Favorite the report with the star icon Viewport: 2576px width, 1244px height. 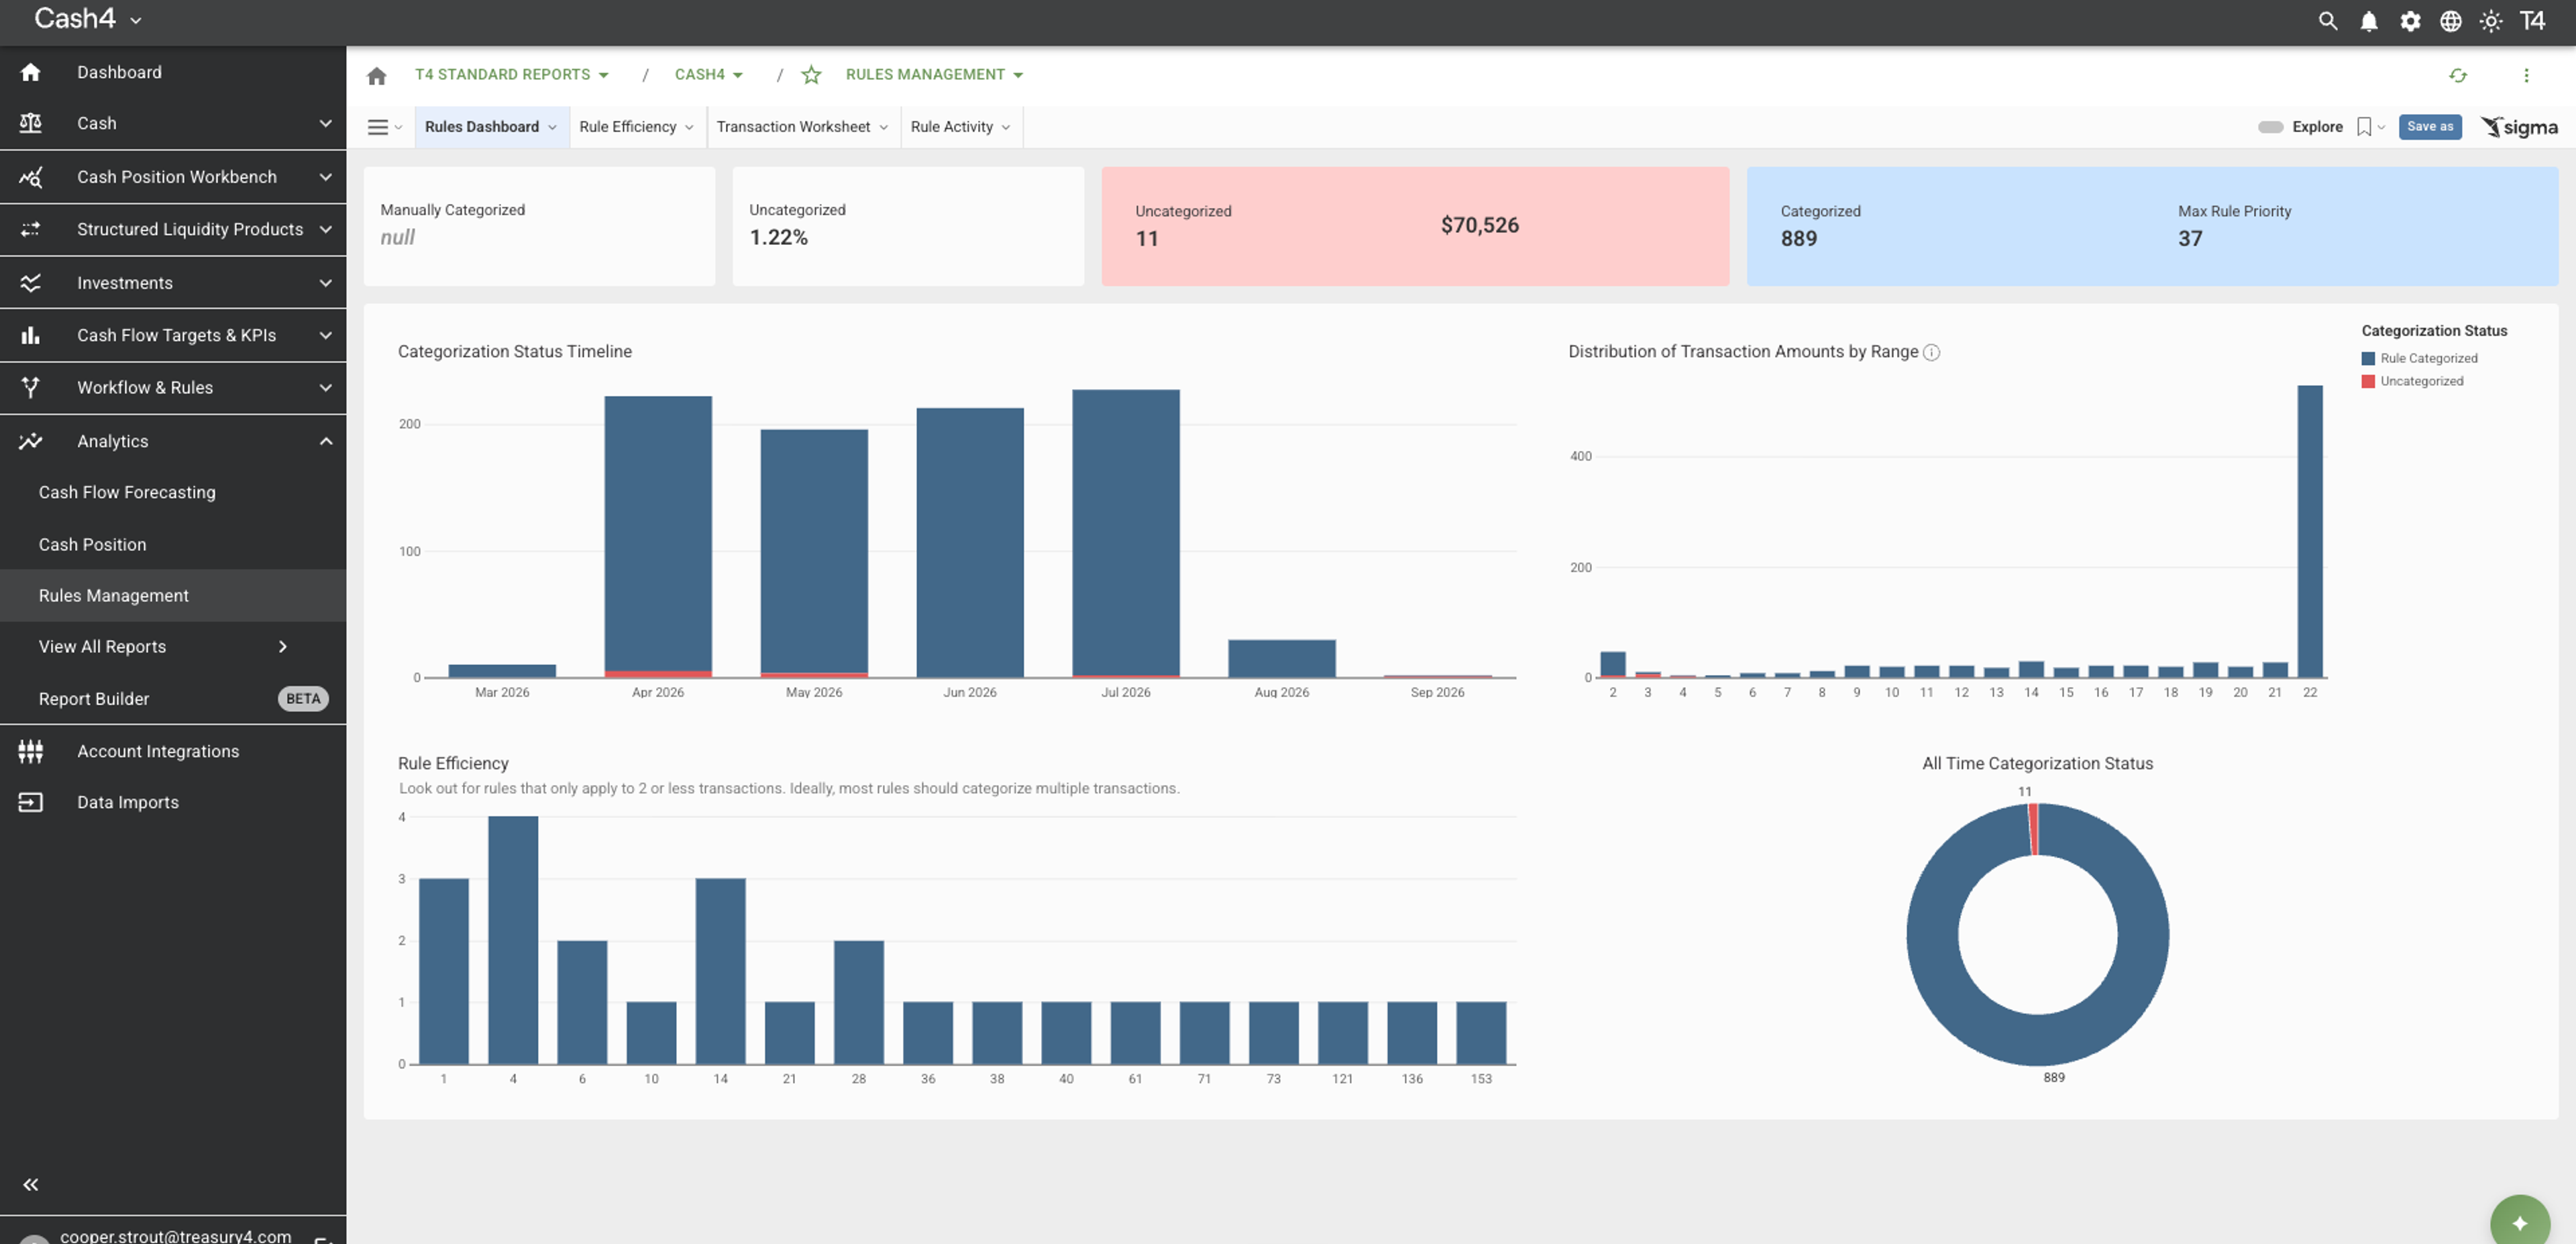point(811,75)
